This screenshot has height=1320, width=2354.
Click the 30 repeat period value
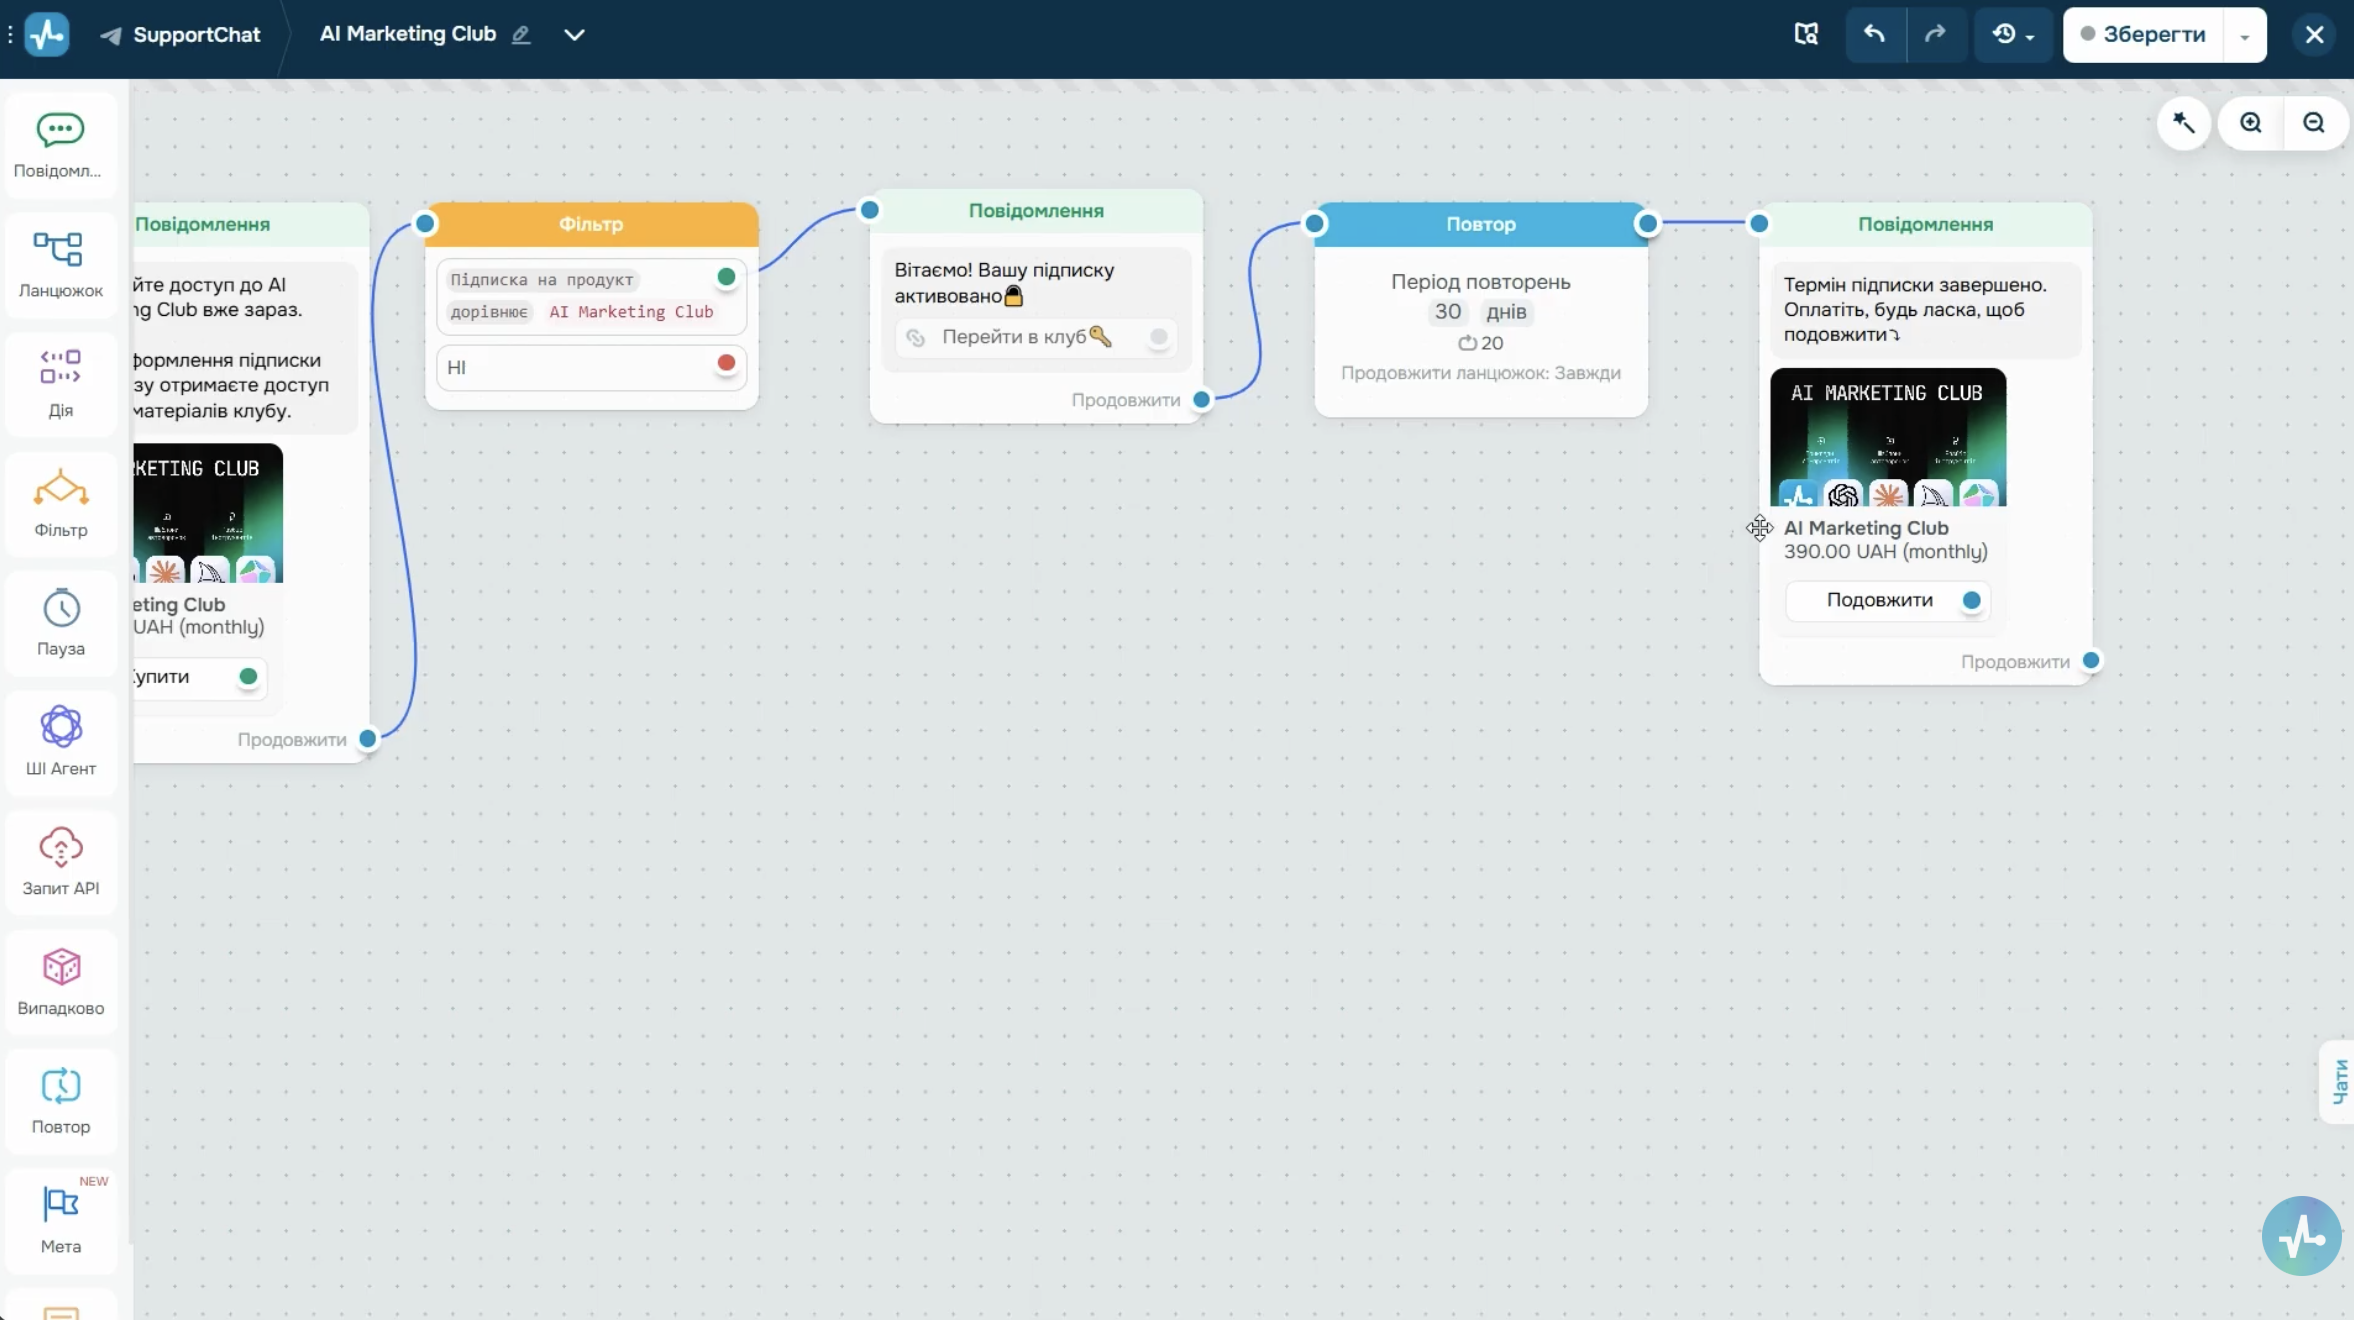point(1447,312)
